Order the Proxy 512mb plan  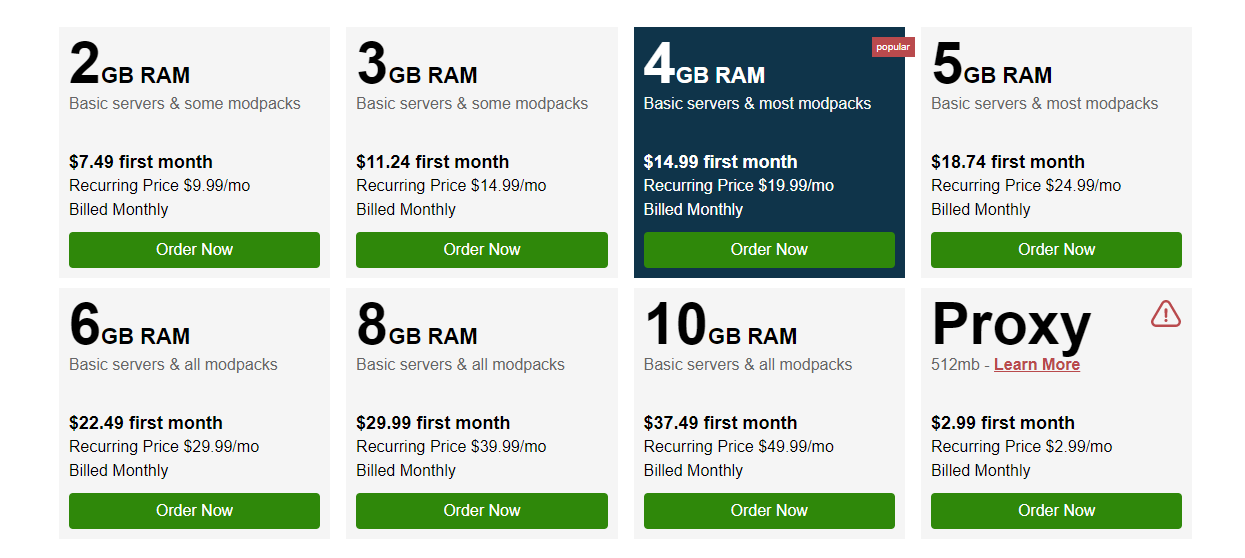click(x=1056, y=511)
